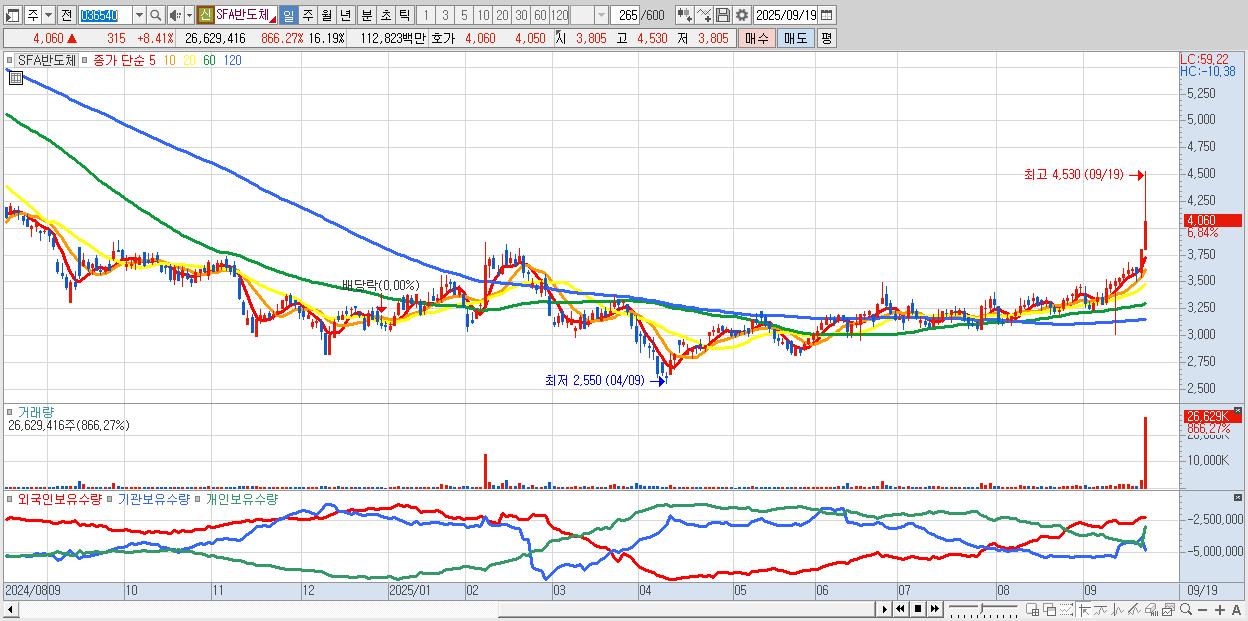
Task: Click the yellow 신 badge icon
Action: [206, 15]
